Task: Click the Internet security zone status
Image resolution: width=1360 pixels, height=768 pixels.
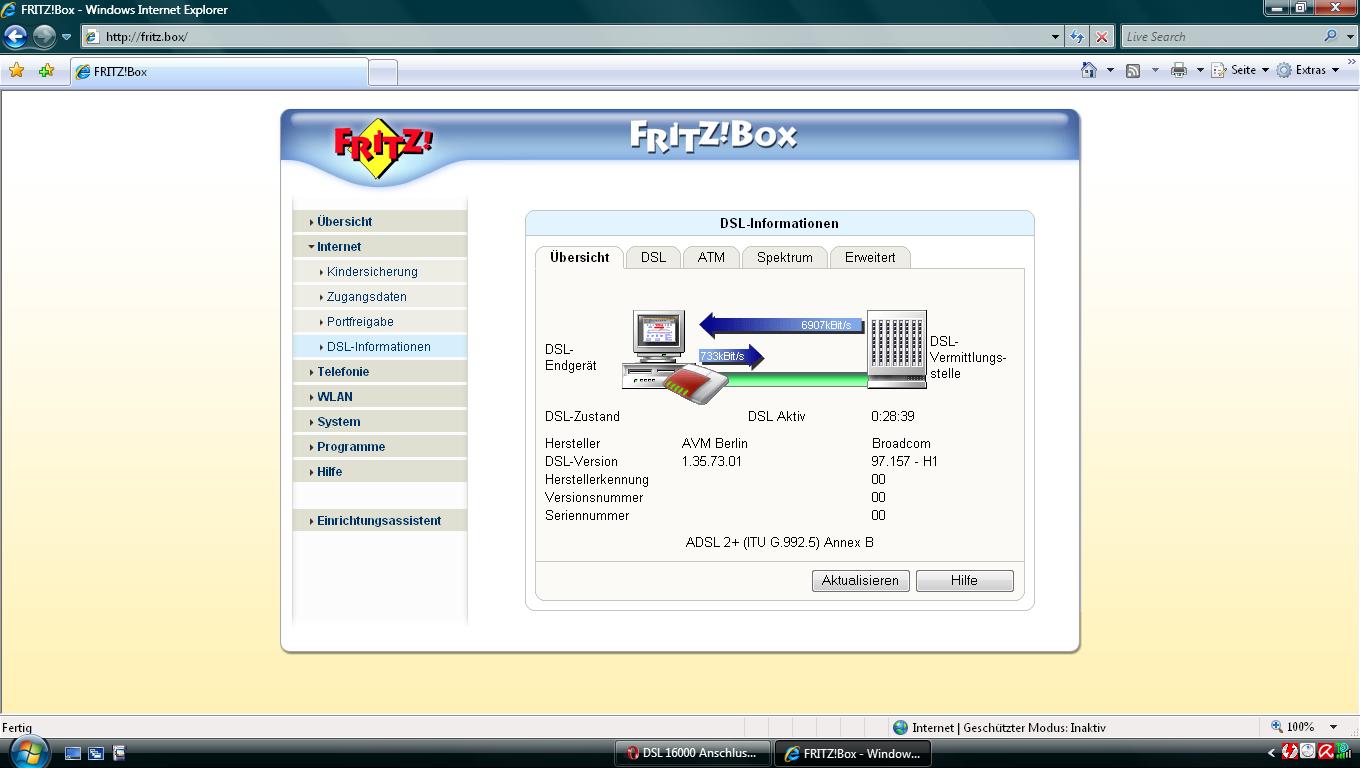Action: pyautogui.click(x=1000, y=728)
